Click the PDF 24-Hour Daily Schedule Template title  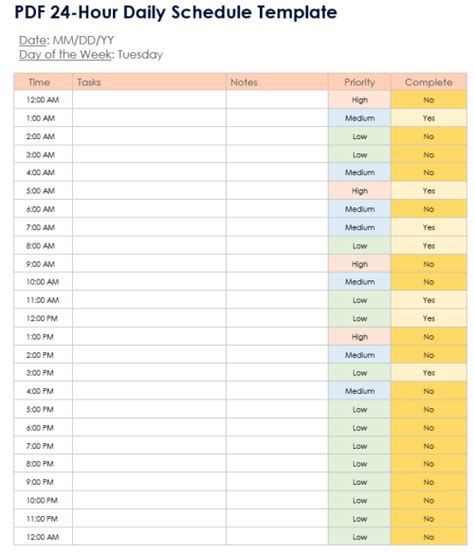click(x=176, y=12)
